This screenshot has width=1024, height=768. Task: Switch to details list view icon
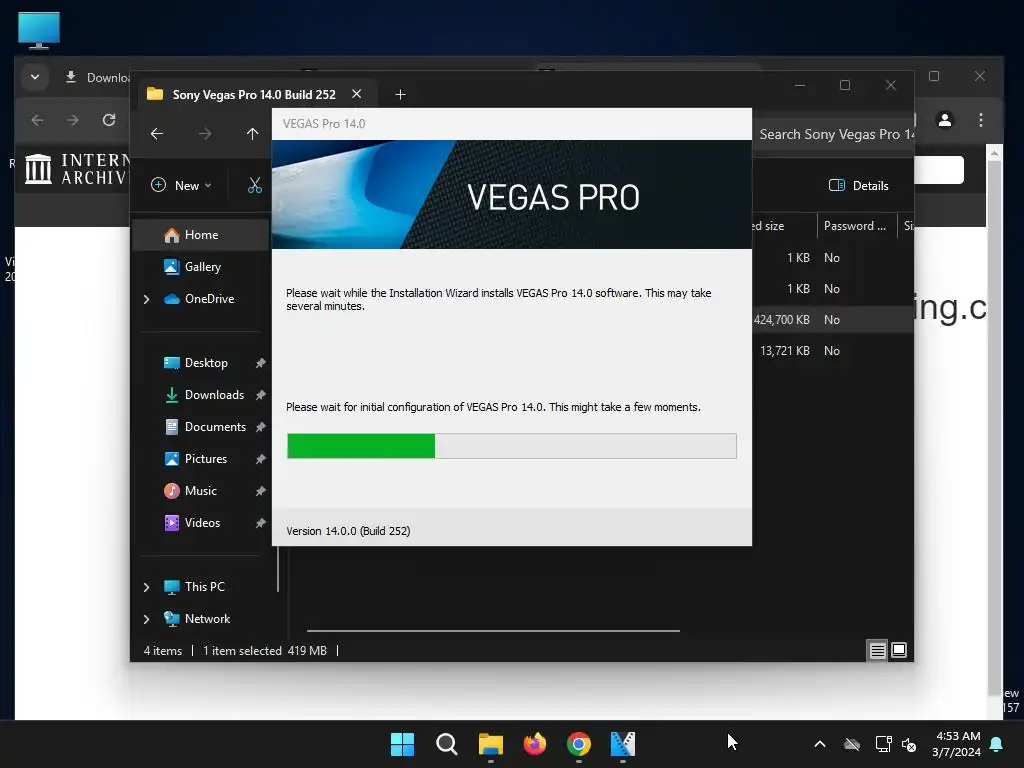(x=877, y=650)
